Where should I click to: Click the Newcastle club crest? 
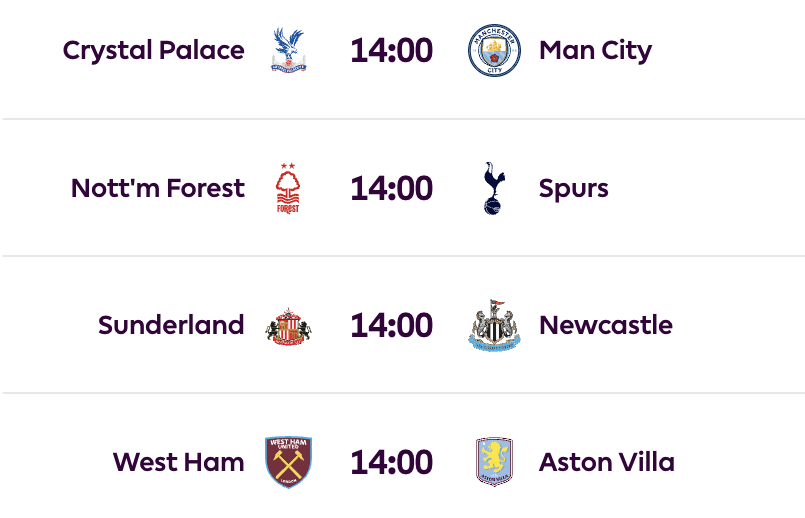pyautogui.click(x=494, y=326)
